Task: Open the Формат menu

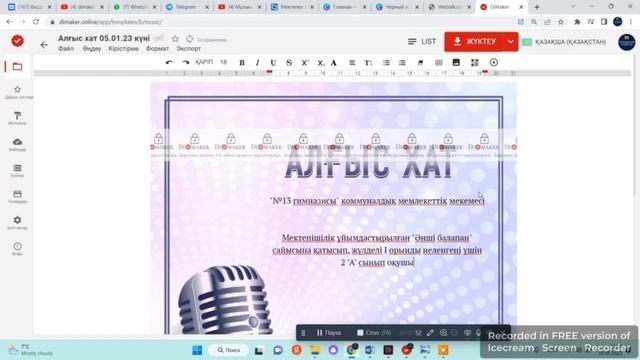Action: [x=157, y=49]
